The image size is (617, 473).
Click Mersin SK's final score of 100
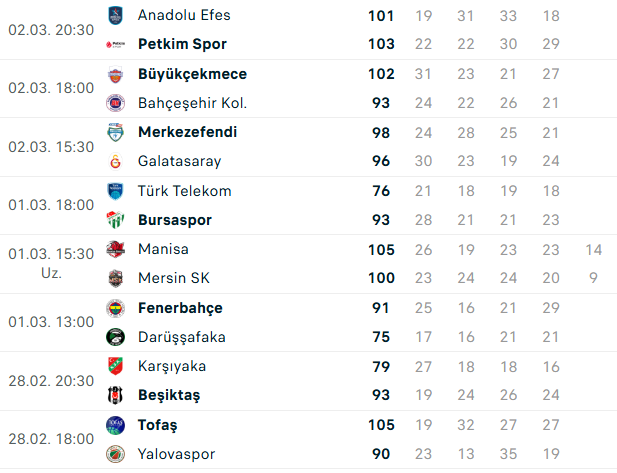[380, 278]
